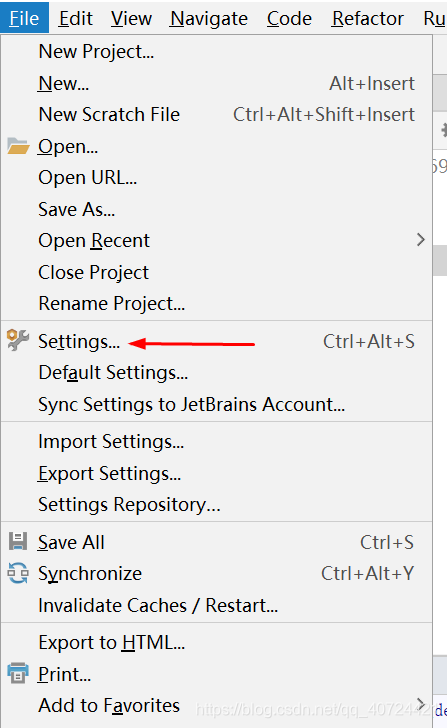Open the Add to Favorites entry
Screen dimensions: 447x728
109,705
